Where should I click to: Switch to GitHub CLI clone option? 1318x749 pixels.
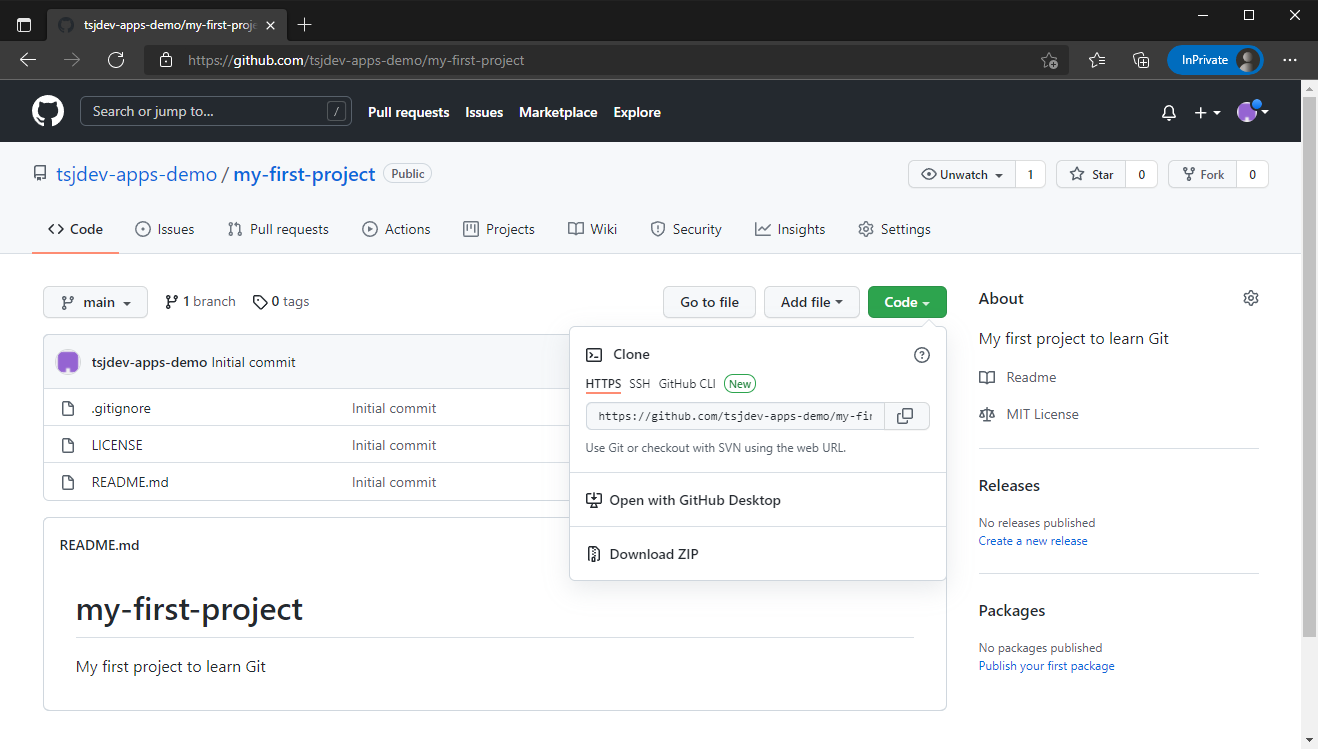tap(687, 384)
